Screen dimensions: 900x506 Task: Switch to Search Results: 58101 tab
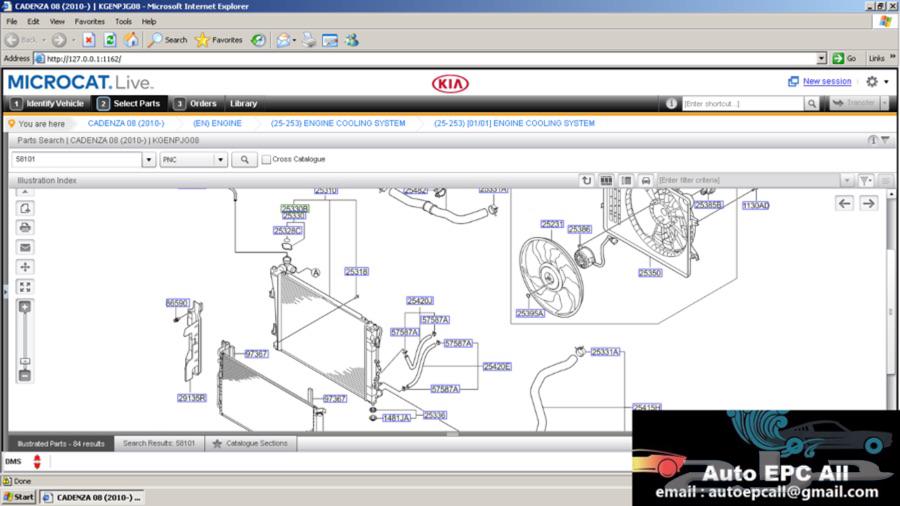[x=159, y=443]
